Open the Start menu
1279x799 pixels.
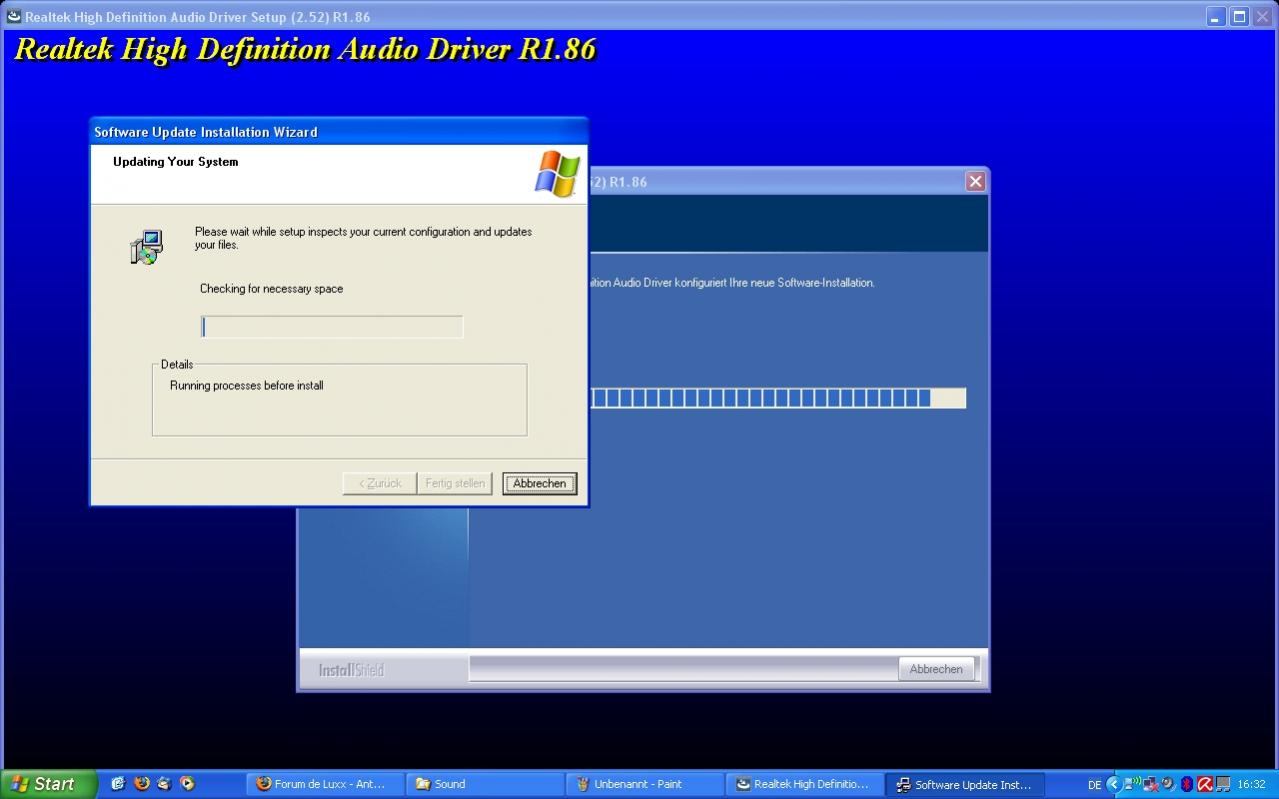click(x=48, y=784)
